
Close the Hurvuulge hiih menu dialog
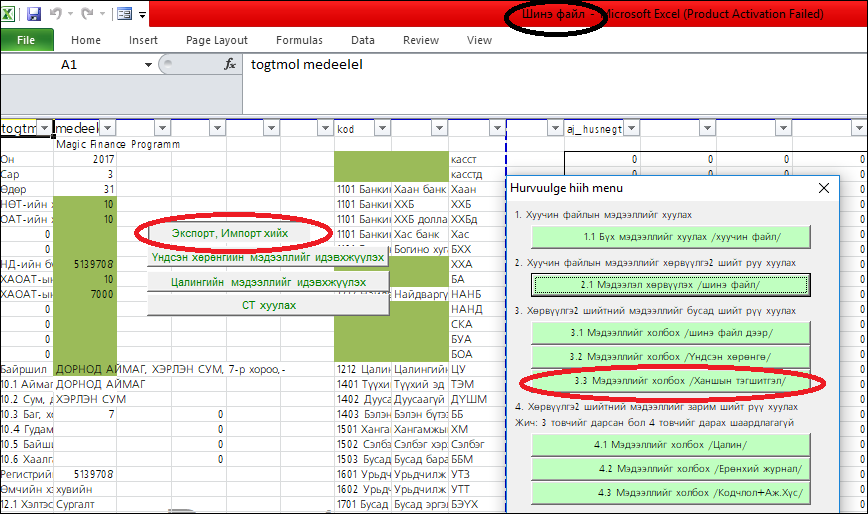[x=824, y=188]
